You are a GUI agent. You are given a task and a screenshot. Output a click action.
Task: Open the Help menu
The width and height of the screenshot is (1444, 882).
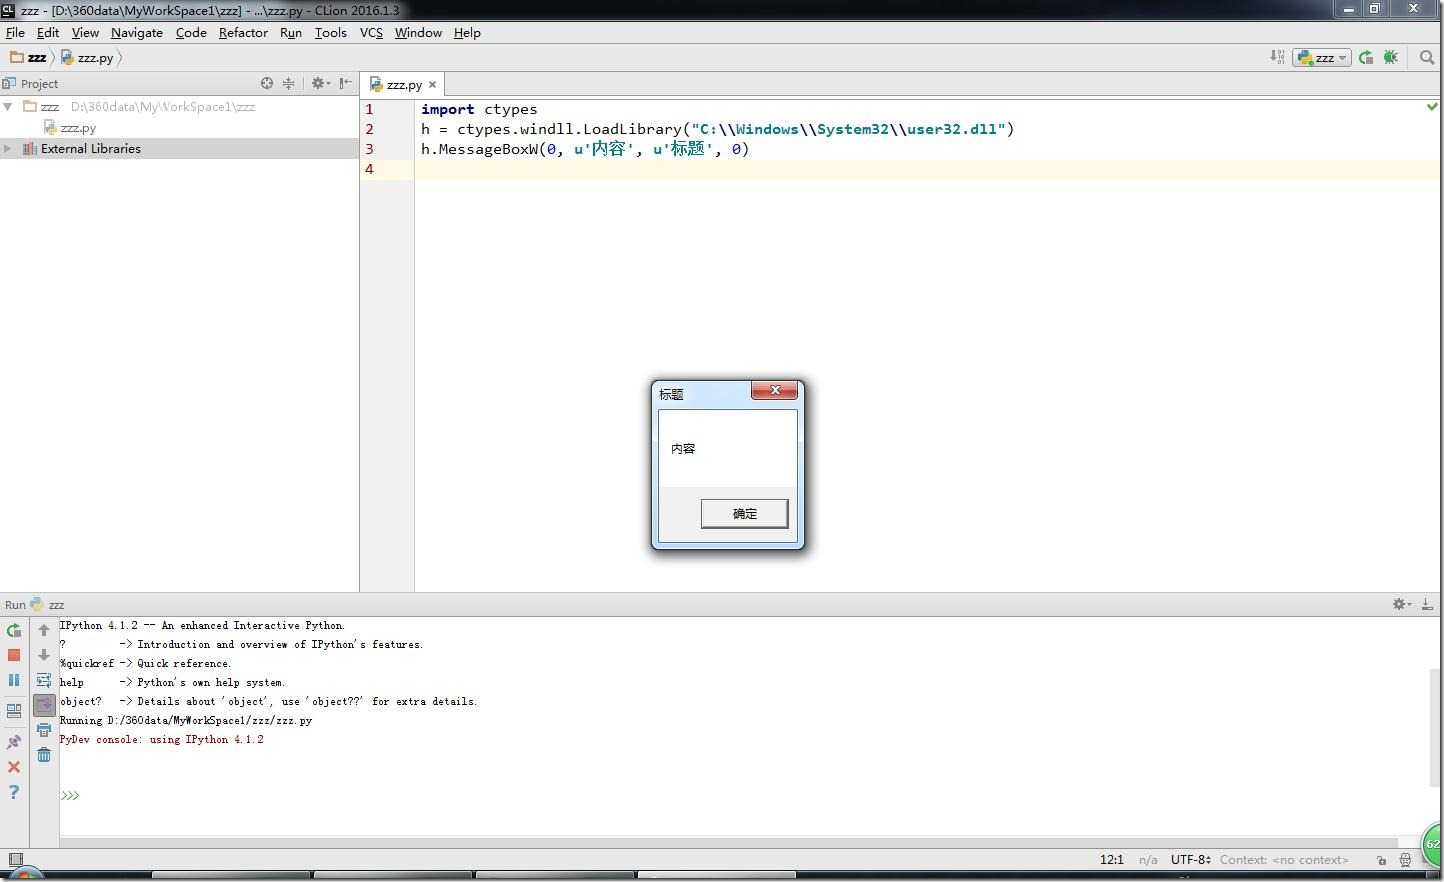coord(467,32)
